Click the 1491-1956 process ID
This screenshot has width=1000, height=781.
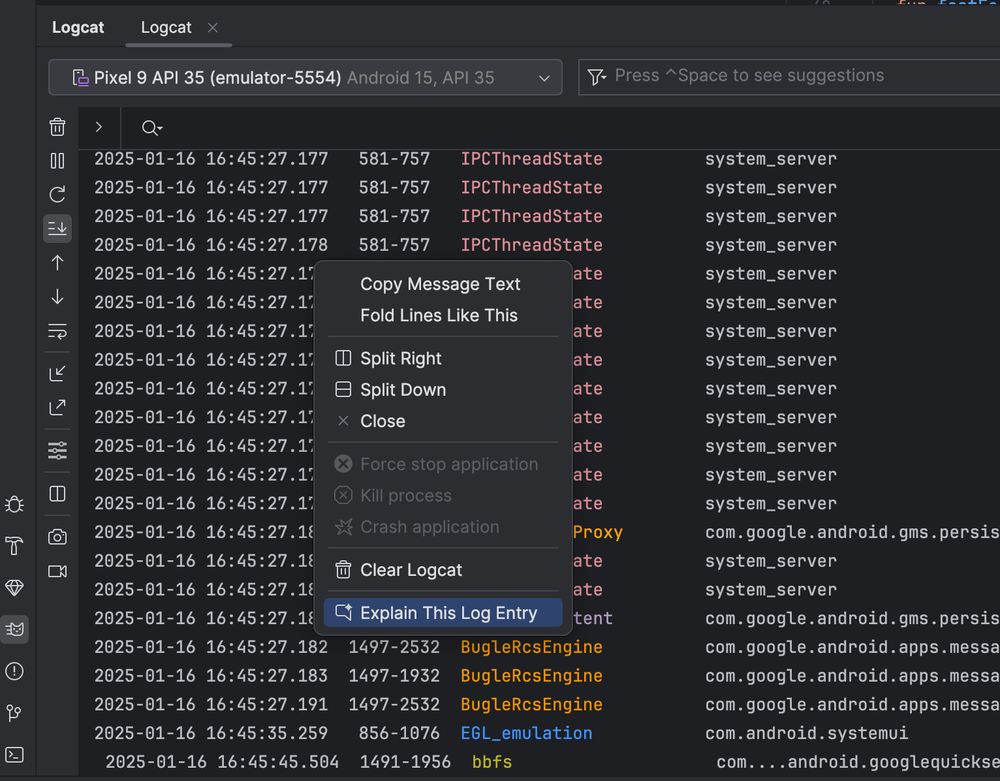[x=405, y=762]
